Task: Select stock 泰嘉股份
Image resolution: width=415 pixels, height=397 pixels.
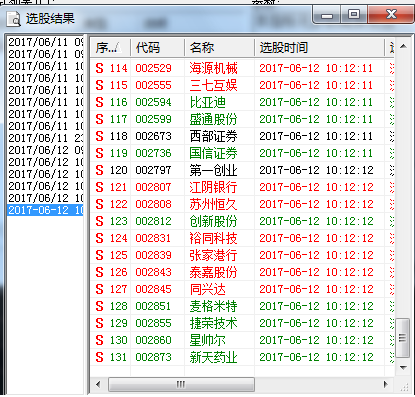Action: [213, 272]
